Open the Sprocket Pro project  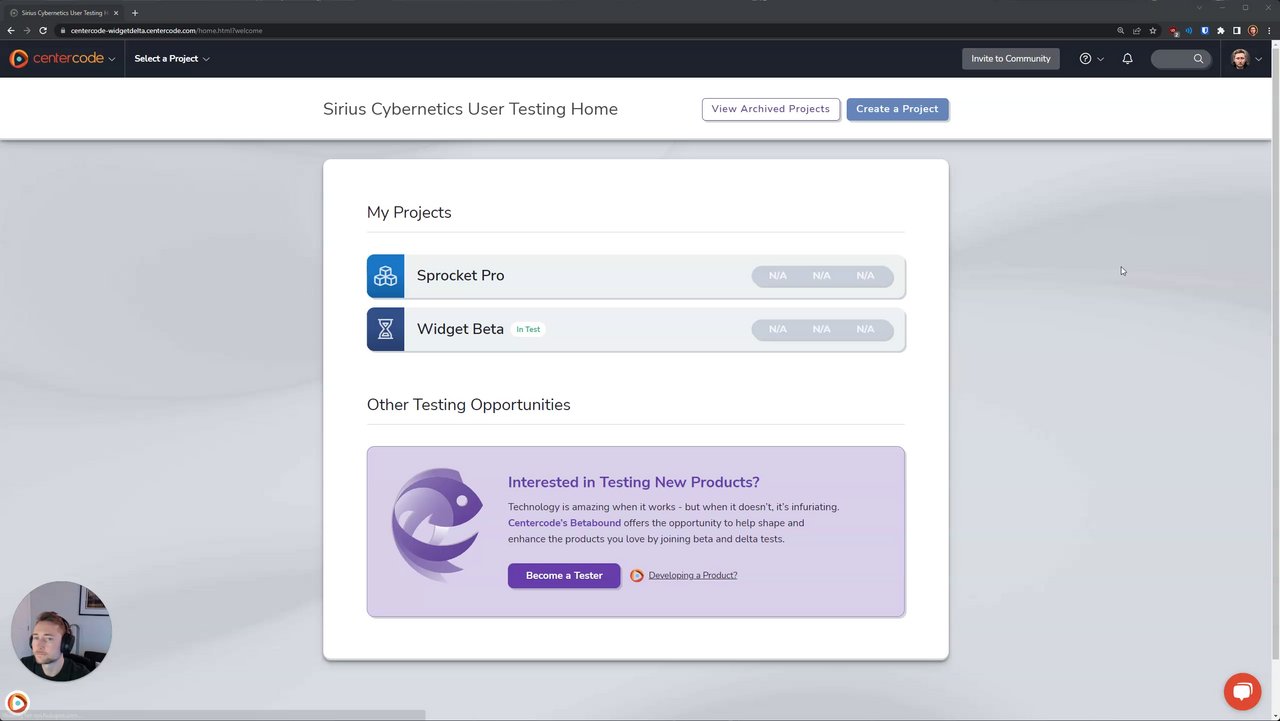(x=636, y=276)
